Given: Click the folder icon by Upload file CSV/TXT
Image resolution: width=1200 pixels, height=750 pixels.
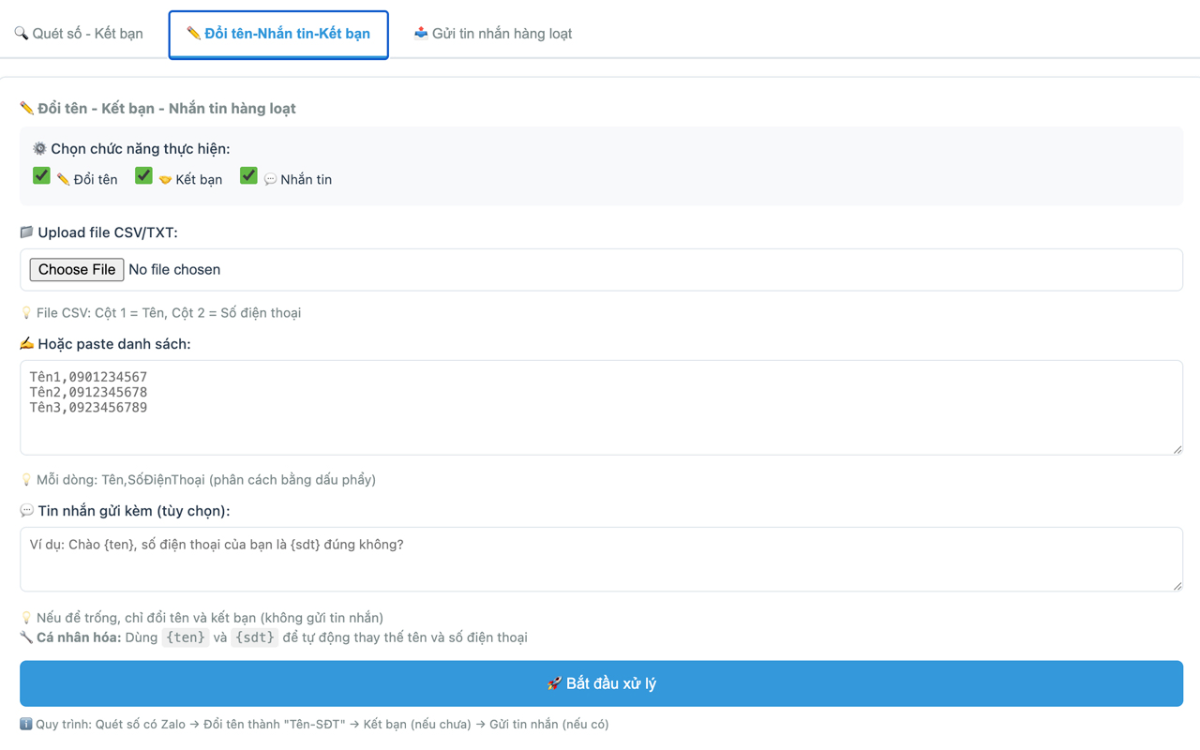Looking at the screenshot, I should (x=27, y=233).
